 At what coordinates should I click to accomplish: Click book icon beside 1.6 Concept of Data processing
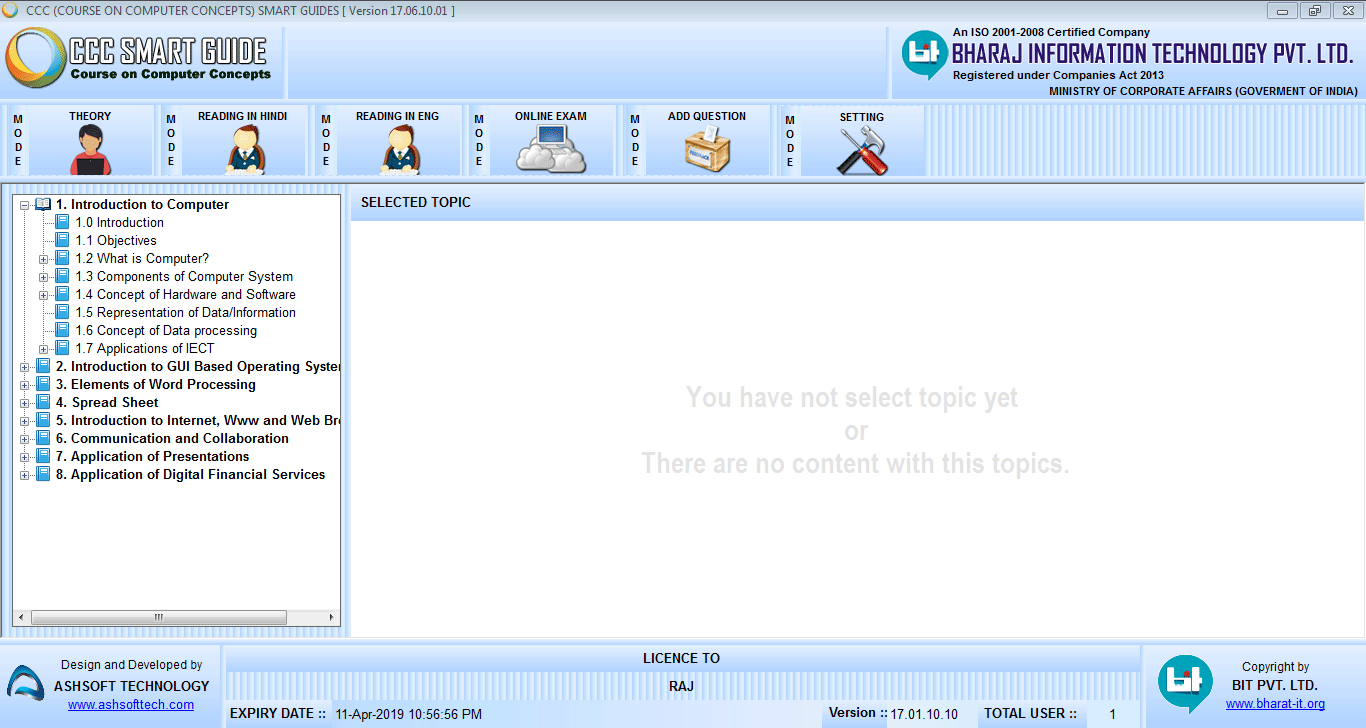[62, 330]
